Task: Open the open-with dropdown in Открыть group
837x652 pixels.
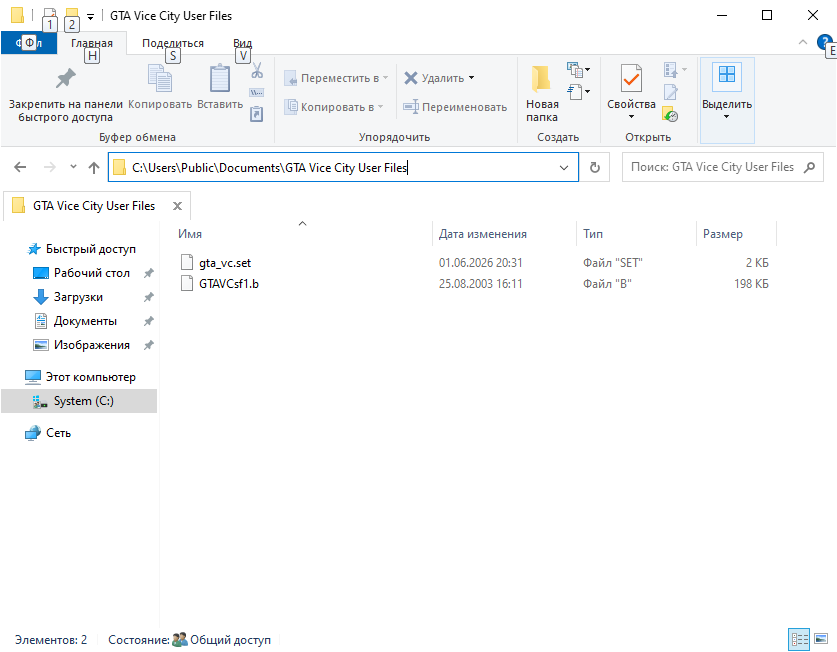Action: coord(675,70)
